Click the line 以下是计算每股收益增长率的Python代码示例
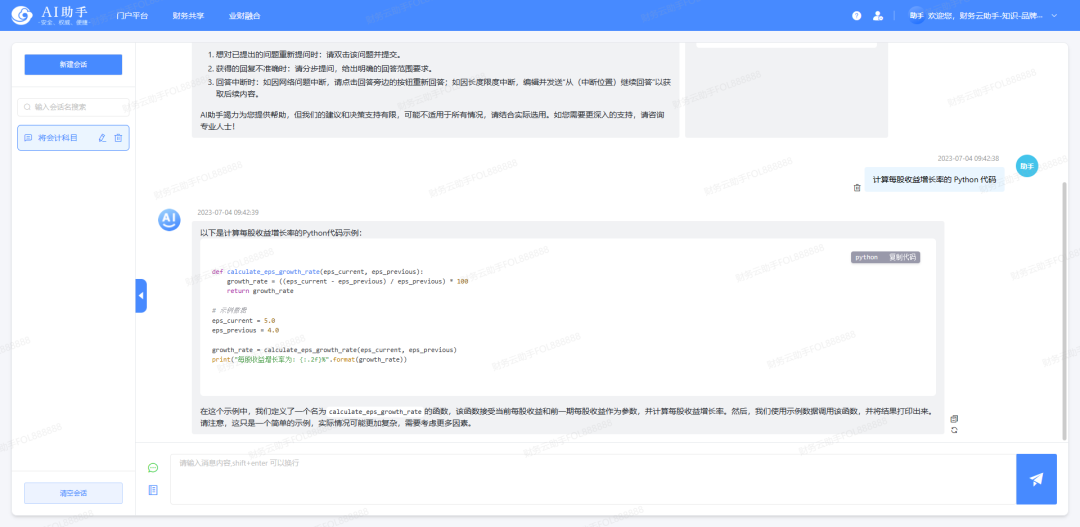The height and width of the screenshot is (527, 1080). tap(281, 233)
